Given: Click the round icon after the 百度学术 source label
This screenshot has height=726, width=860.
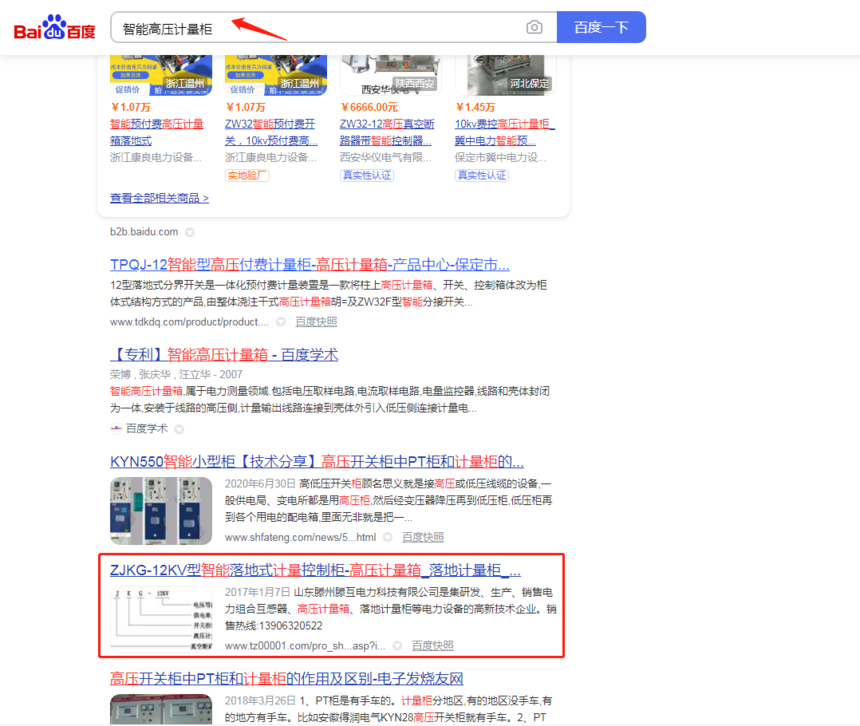Looking at the screenshot, I should click(179, 429).
